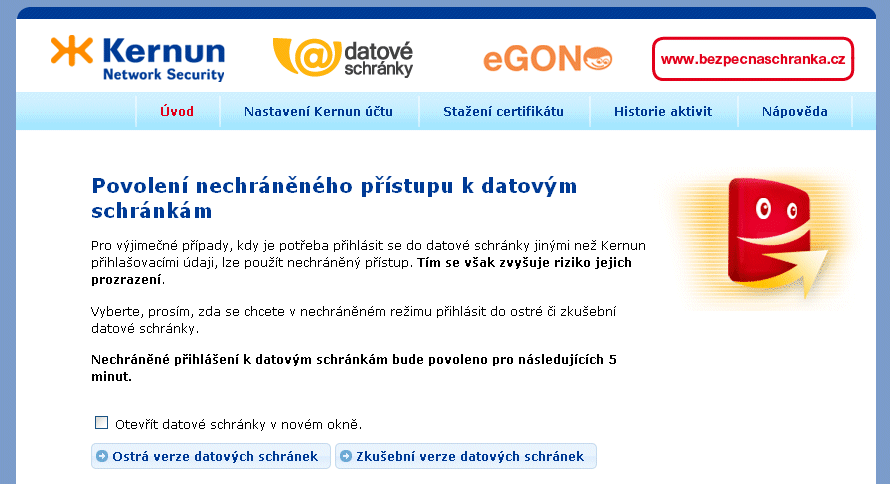Click arrow icon on Zkušební verze button
The image size is (890, 484).
346,457
